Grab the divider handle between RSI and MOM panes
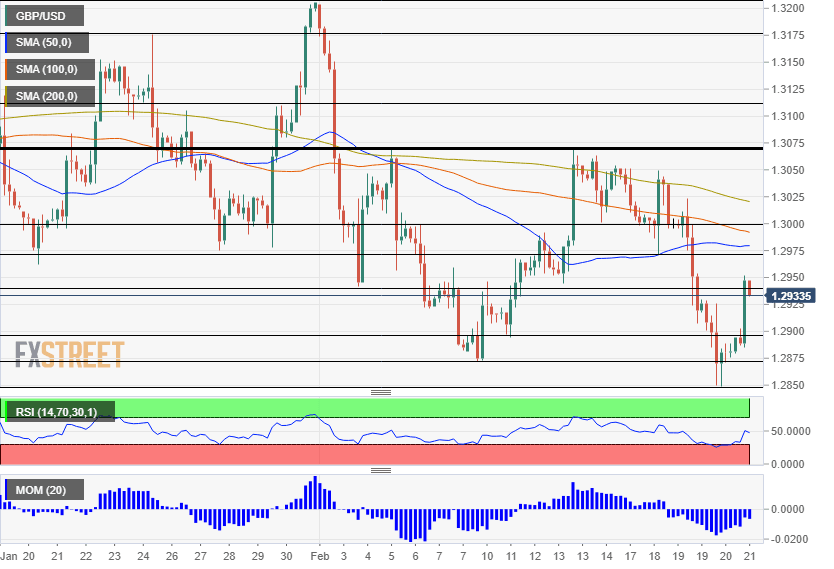The height and width of the screenshot is (569, 834). click(x=381, y=471)
